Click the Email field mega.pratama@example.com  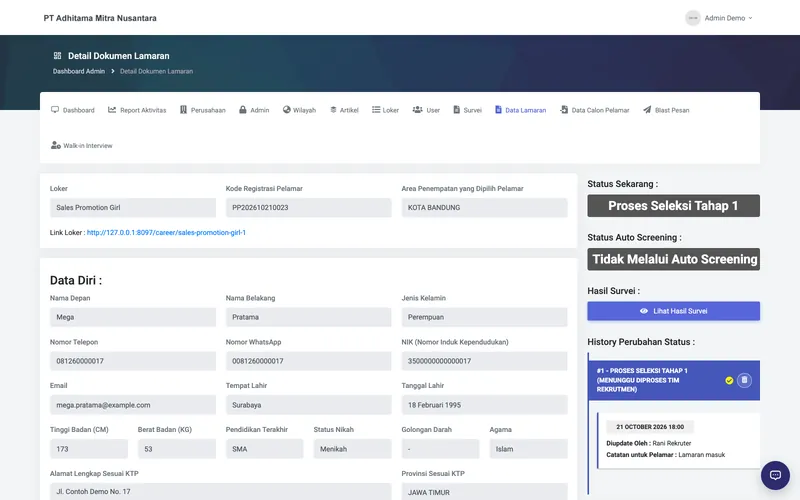133,405
